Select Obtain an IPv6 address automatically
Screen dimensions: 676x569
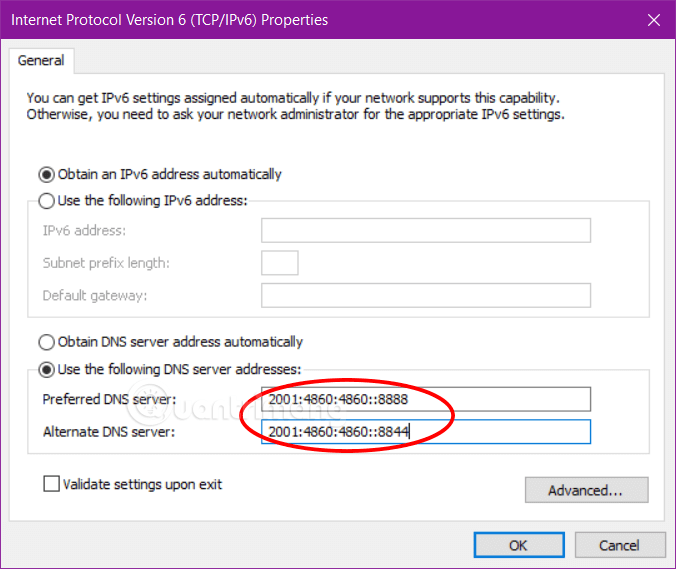point(46,174)
